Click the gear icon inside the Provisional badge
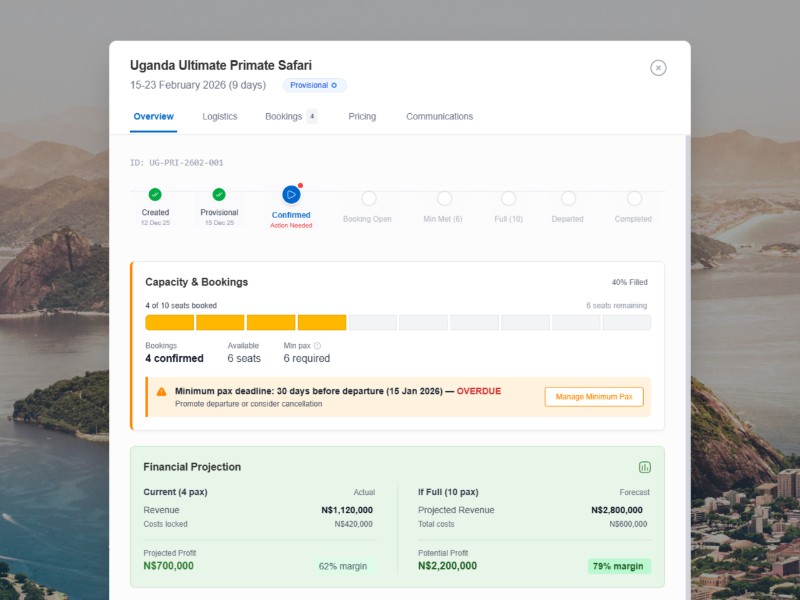The height and width of the screenshot is (600, 800). pyautogui.click(x=334, y=85)
